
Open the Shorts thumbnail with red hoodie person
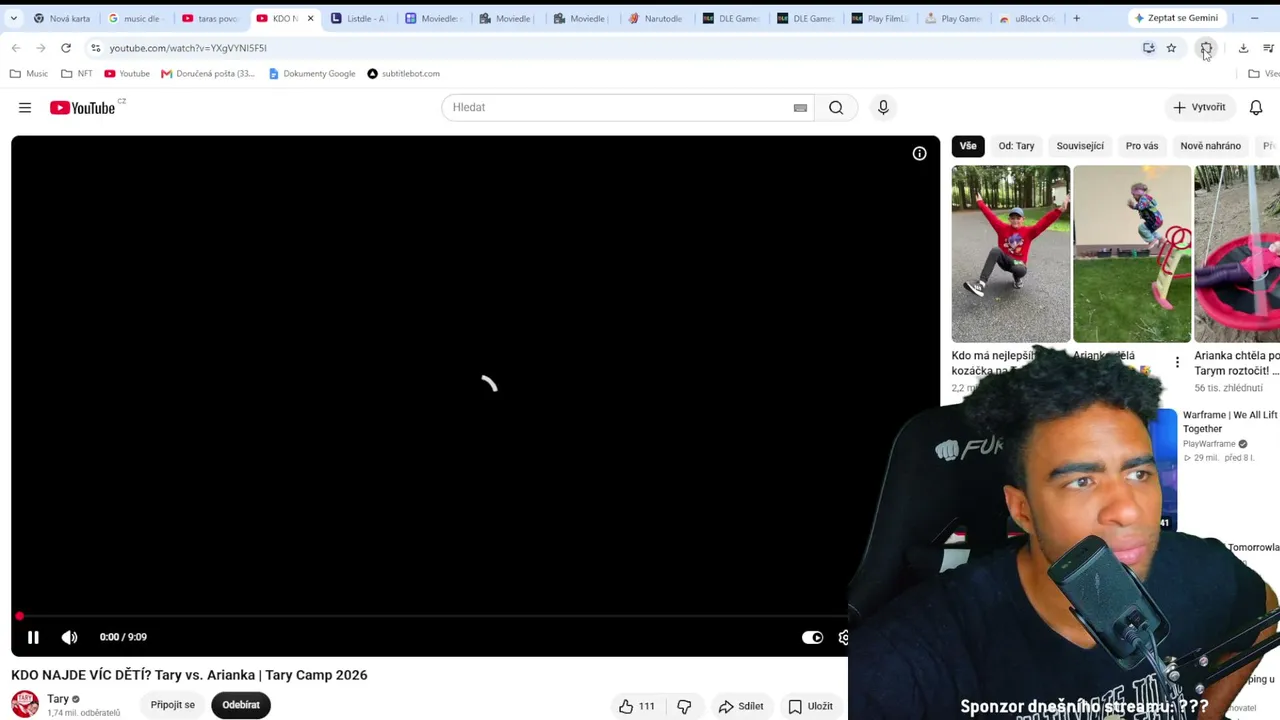tap(1010, 254)
